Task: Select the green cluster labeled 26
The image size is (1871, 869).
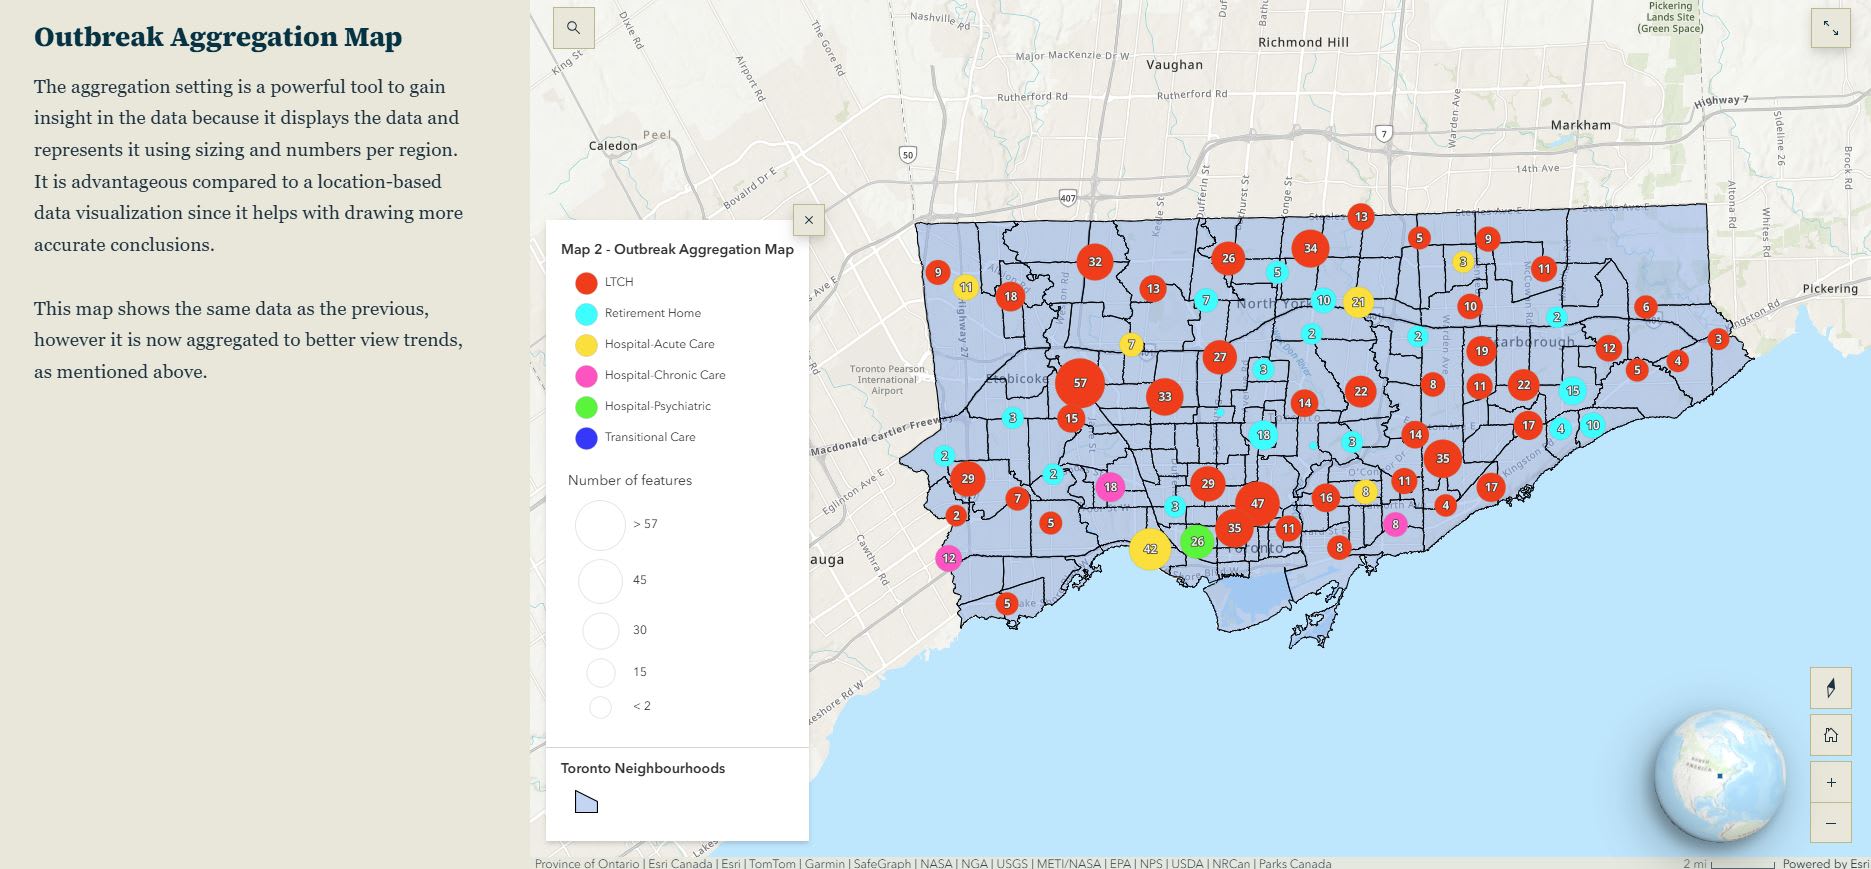Action: (x=1197, y=541)
